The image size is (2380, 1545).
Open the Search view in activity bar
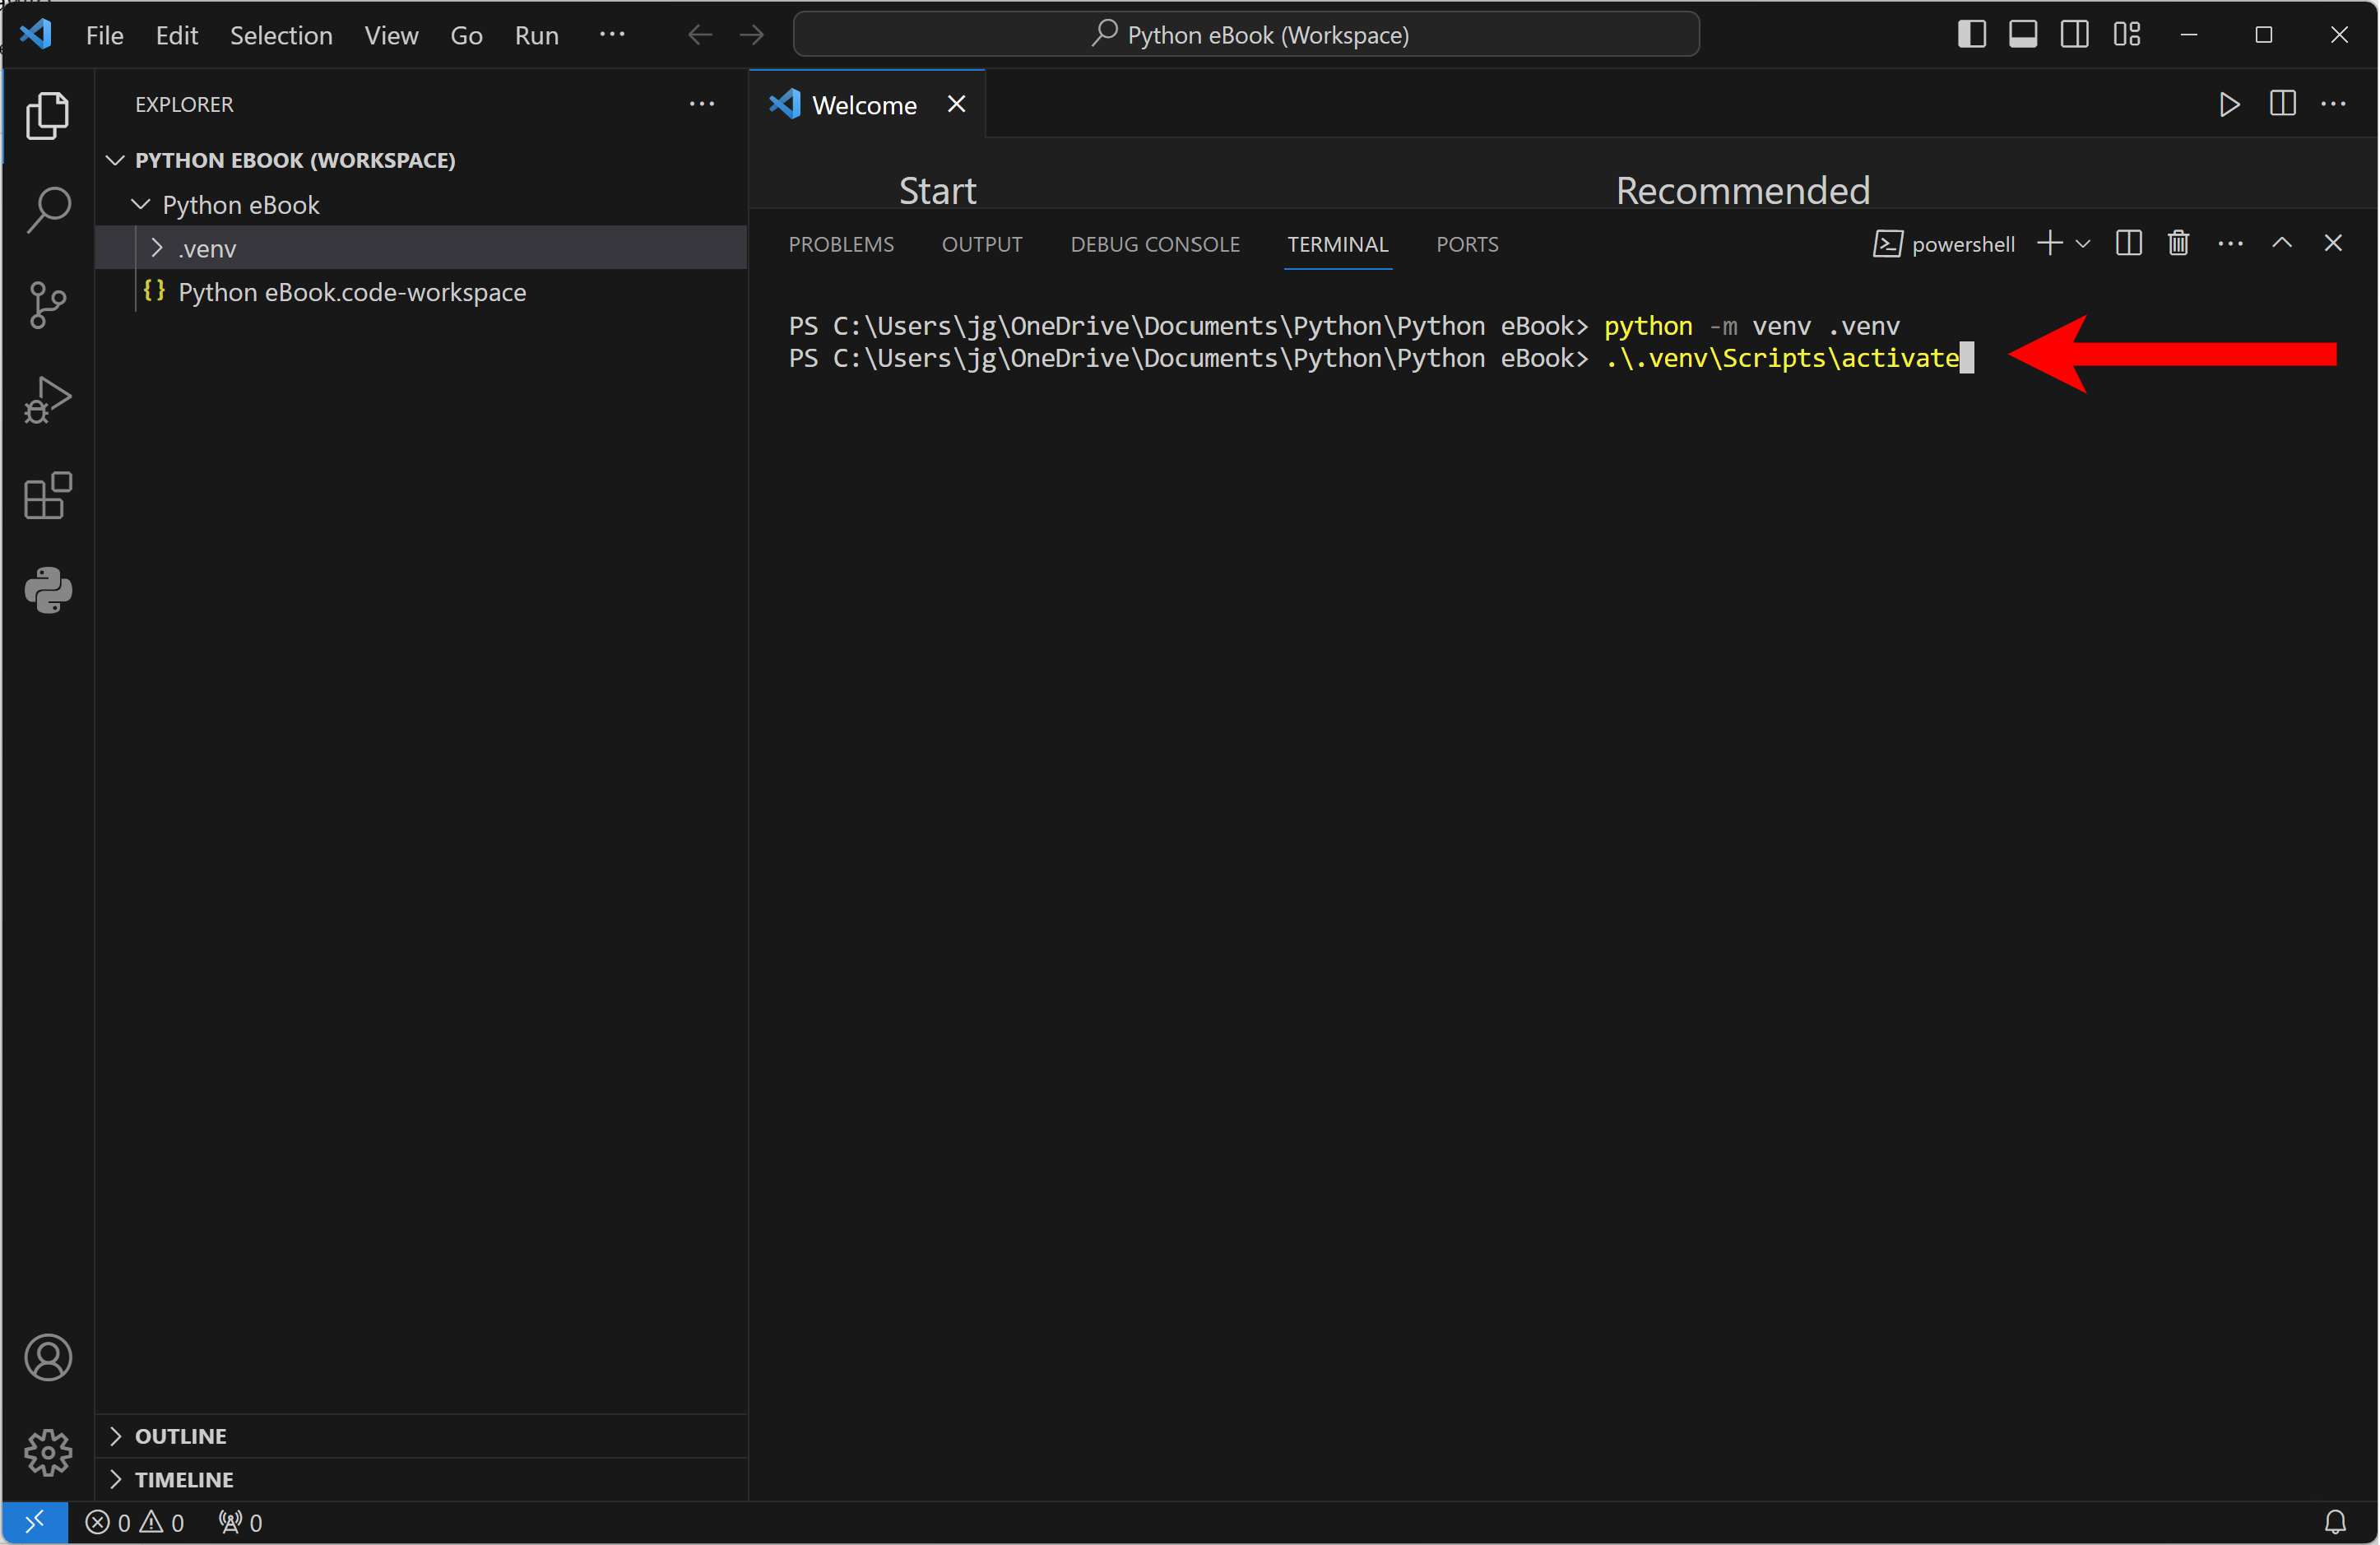coord(47,210)
